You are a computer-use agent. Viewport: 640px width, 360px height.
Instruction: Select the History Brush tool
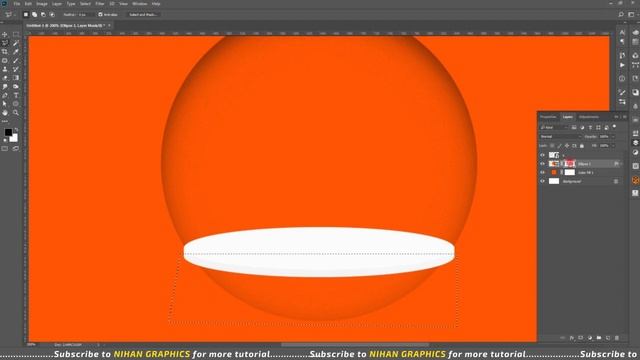(x=16, y=69)
